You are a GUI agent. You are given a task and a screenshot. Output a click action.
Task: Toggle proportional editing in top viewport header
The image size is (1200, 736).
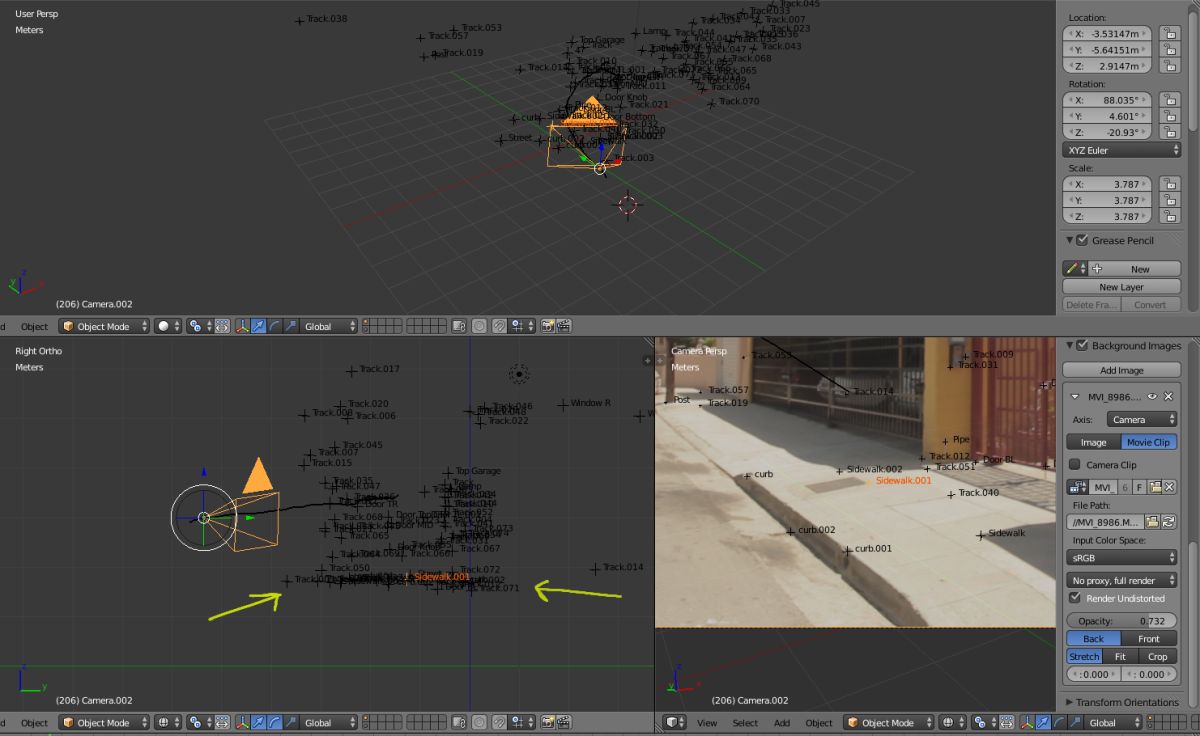pos(479,326)
